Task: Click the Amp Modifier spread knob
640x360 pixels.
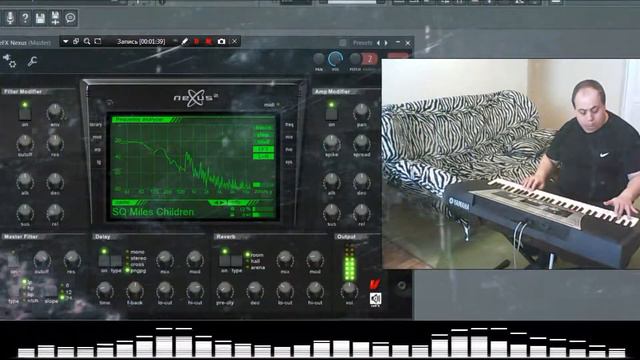Action: [362, 143]
